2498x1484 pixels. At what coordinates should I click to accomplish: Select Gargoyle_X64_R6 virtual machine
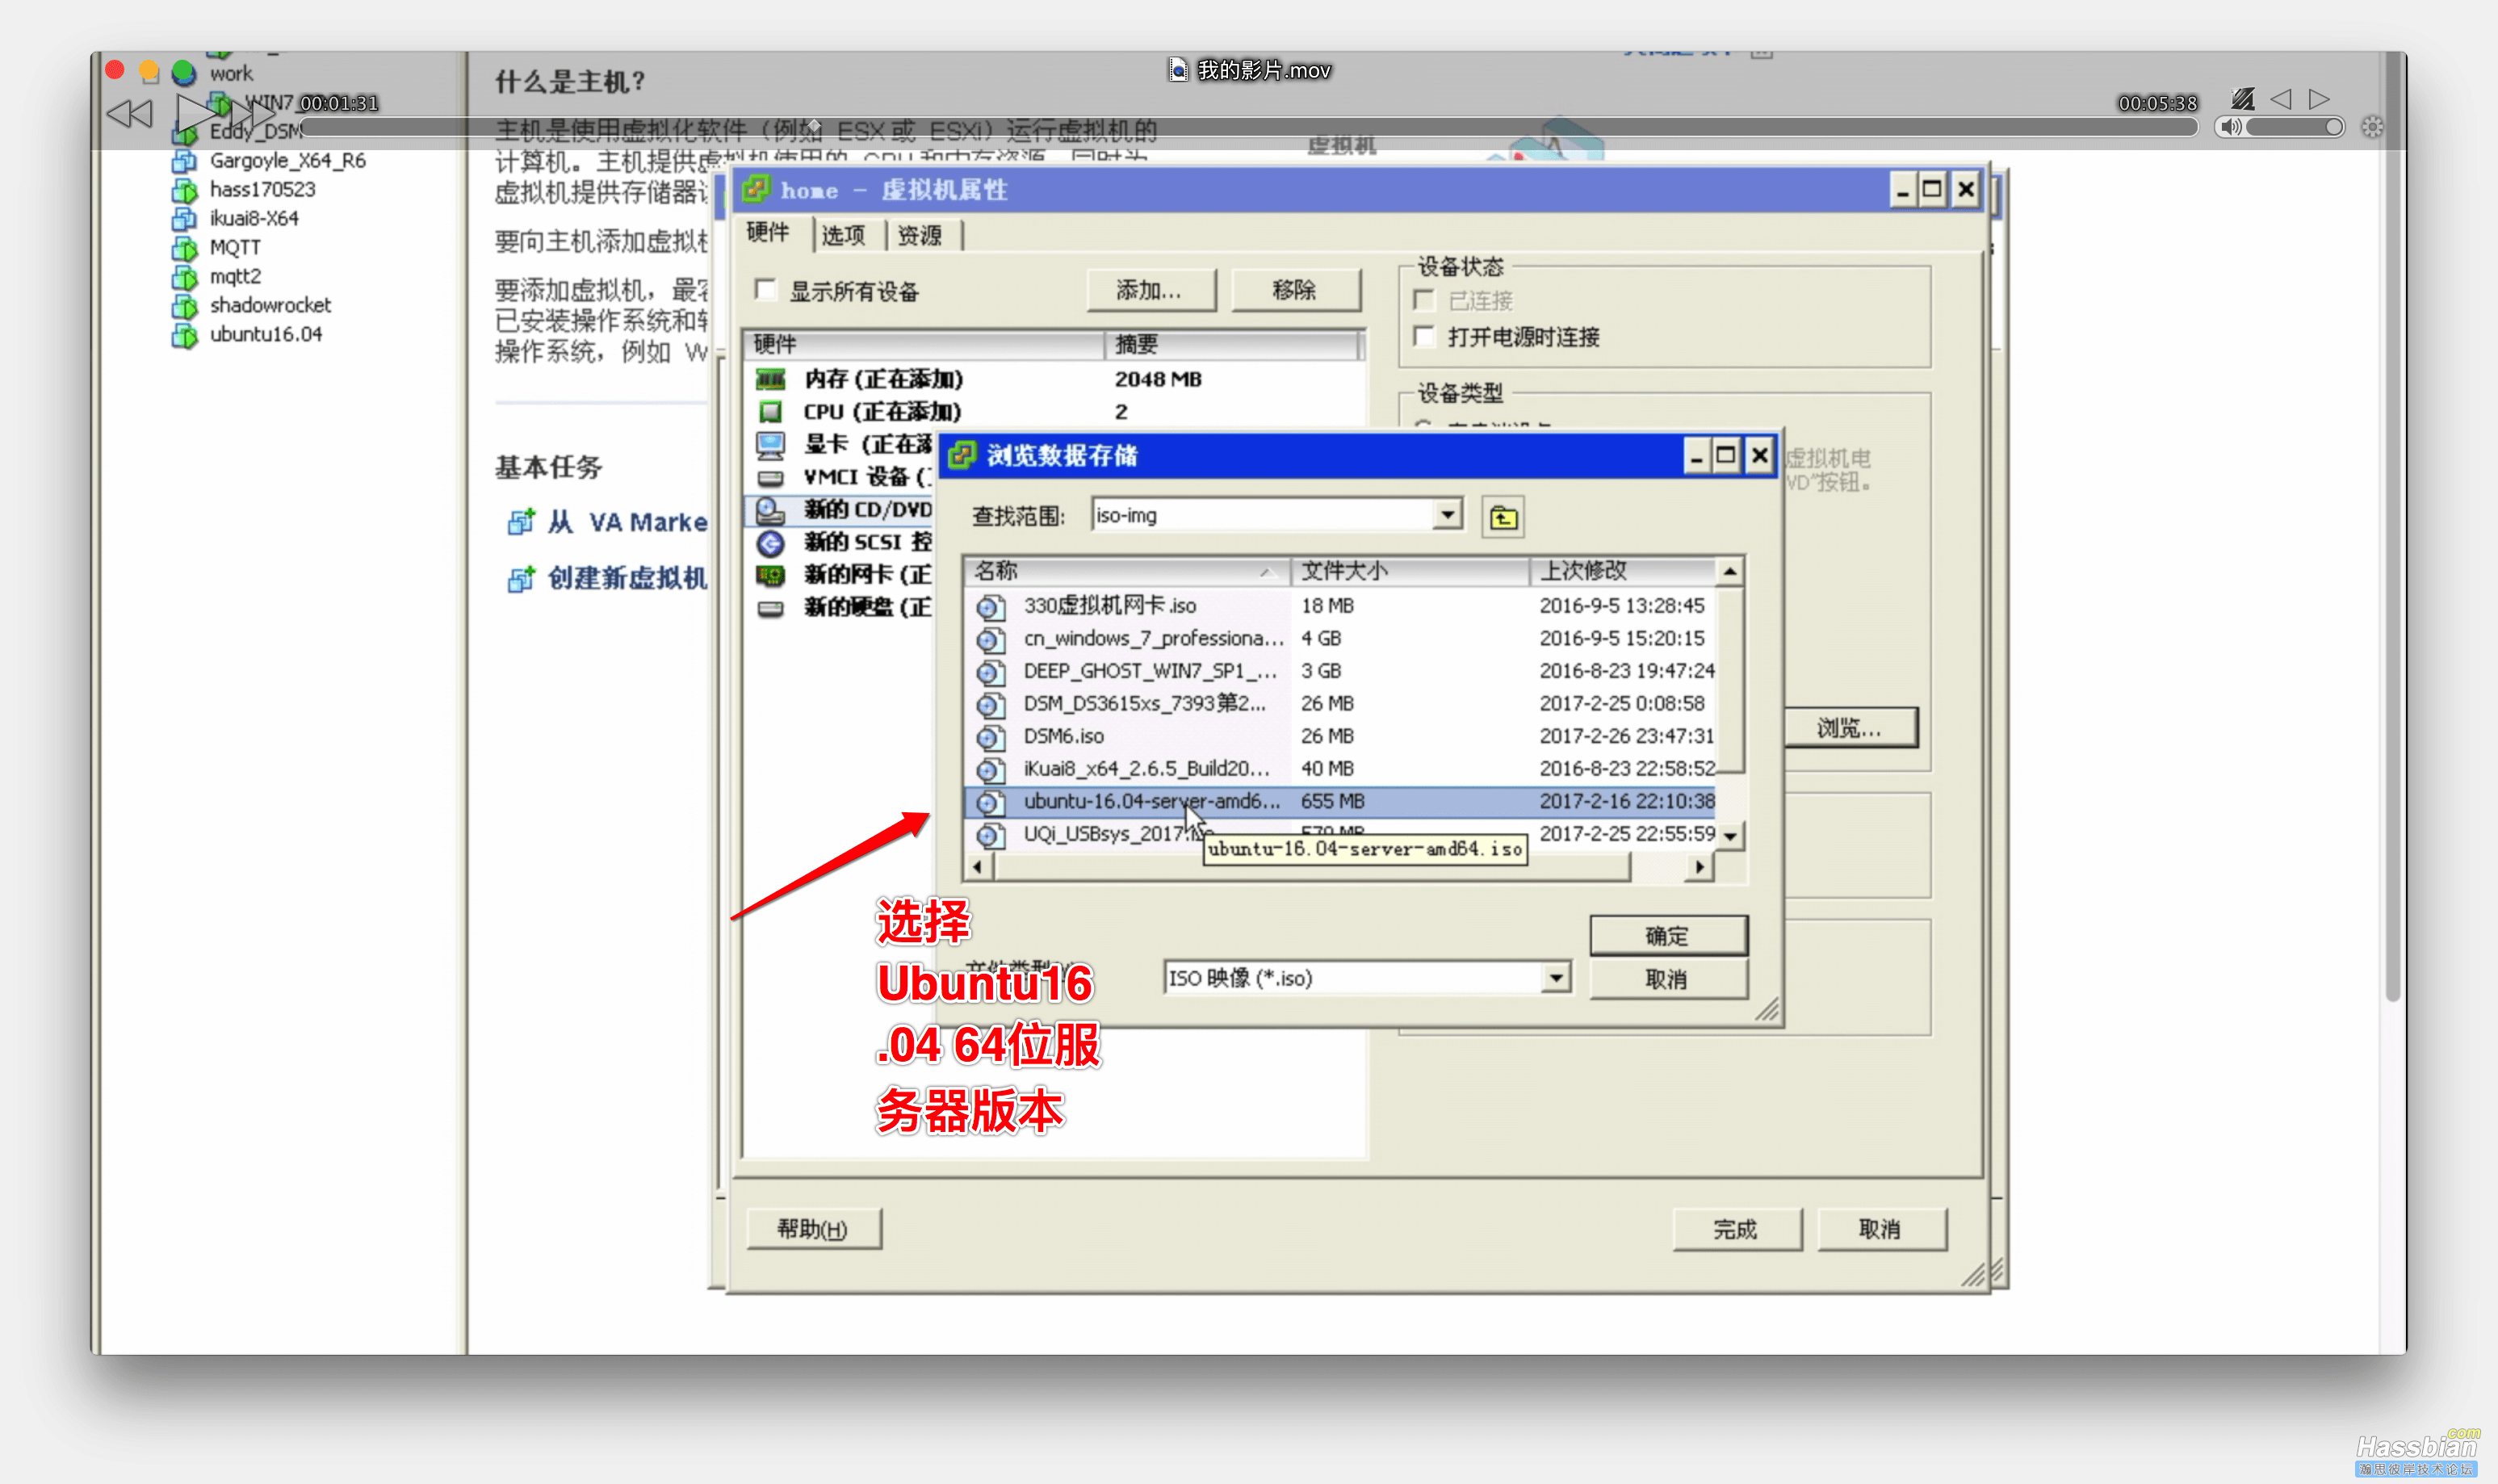287,160
